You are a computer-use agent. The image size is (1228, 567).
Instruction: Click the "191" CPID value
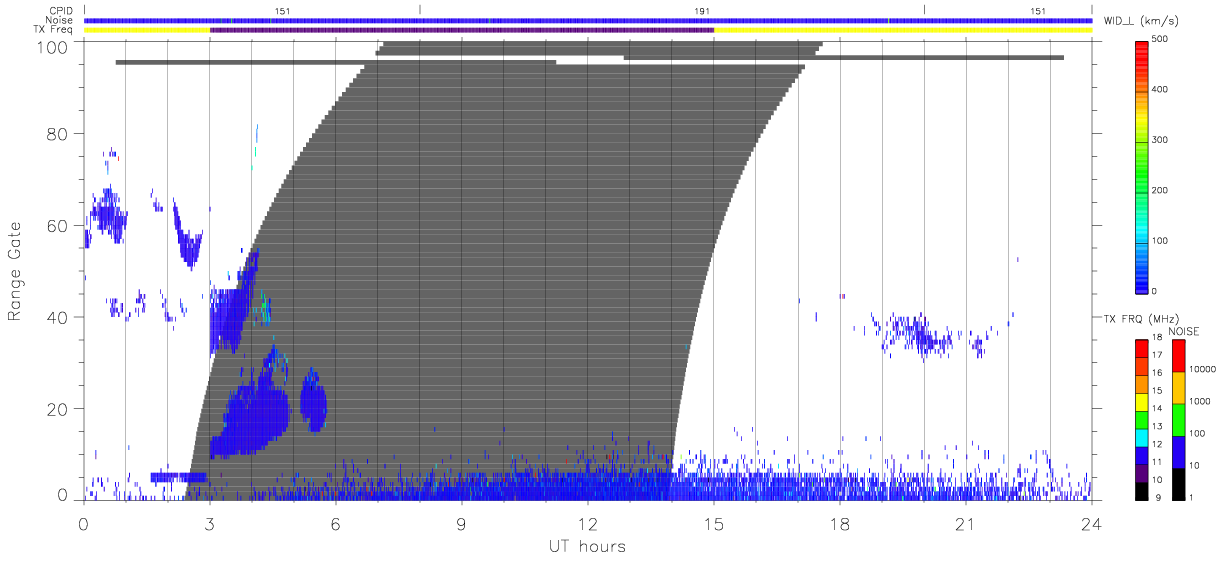(702, 11)
